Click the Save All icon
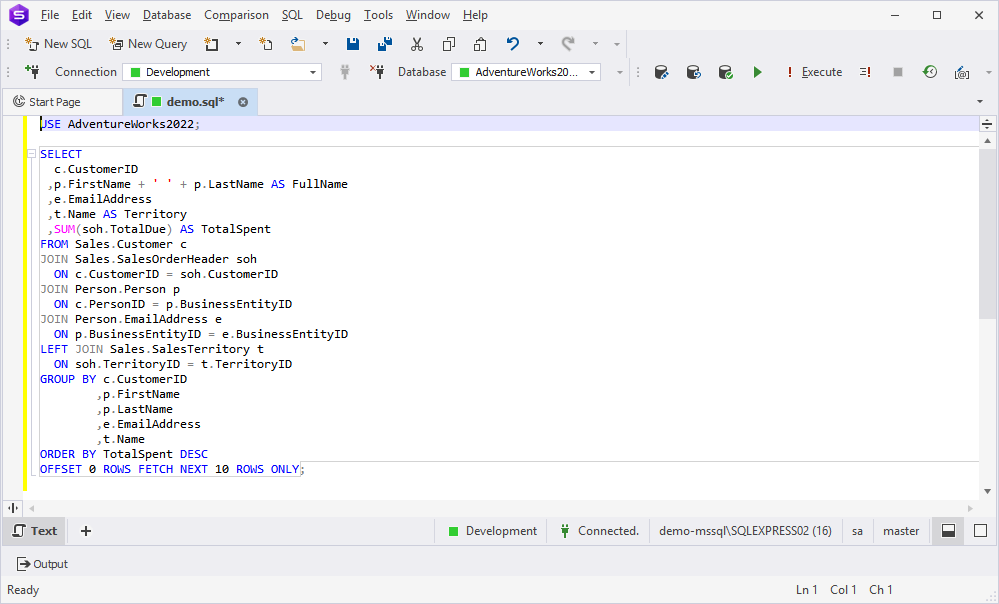 tap(385, 44)
